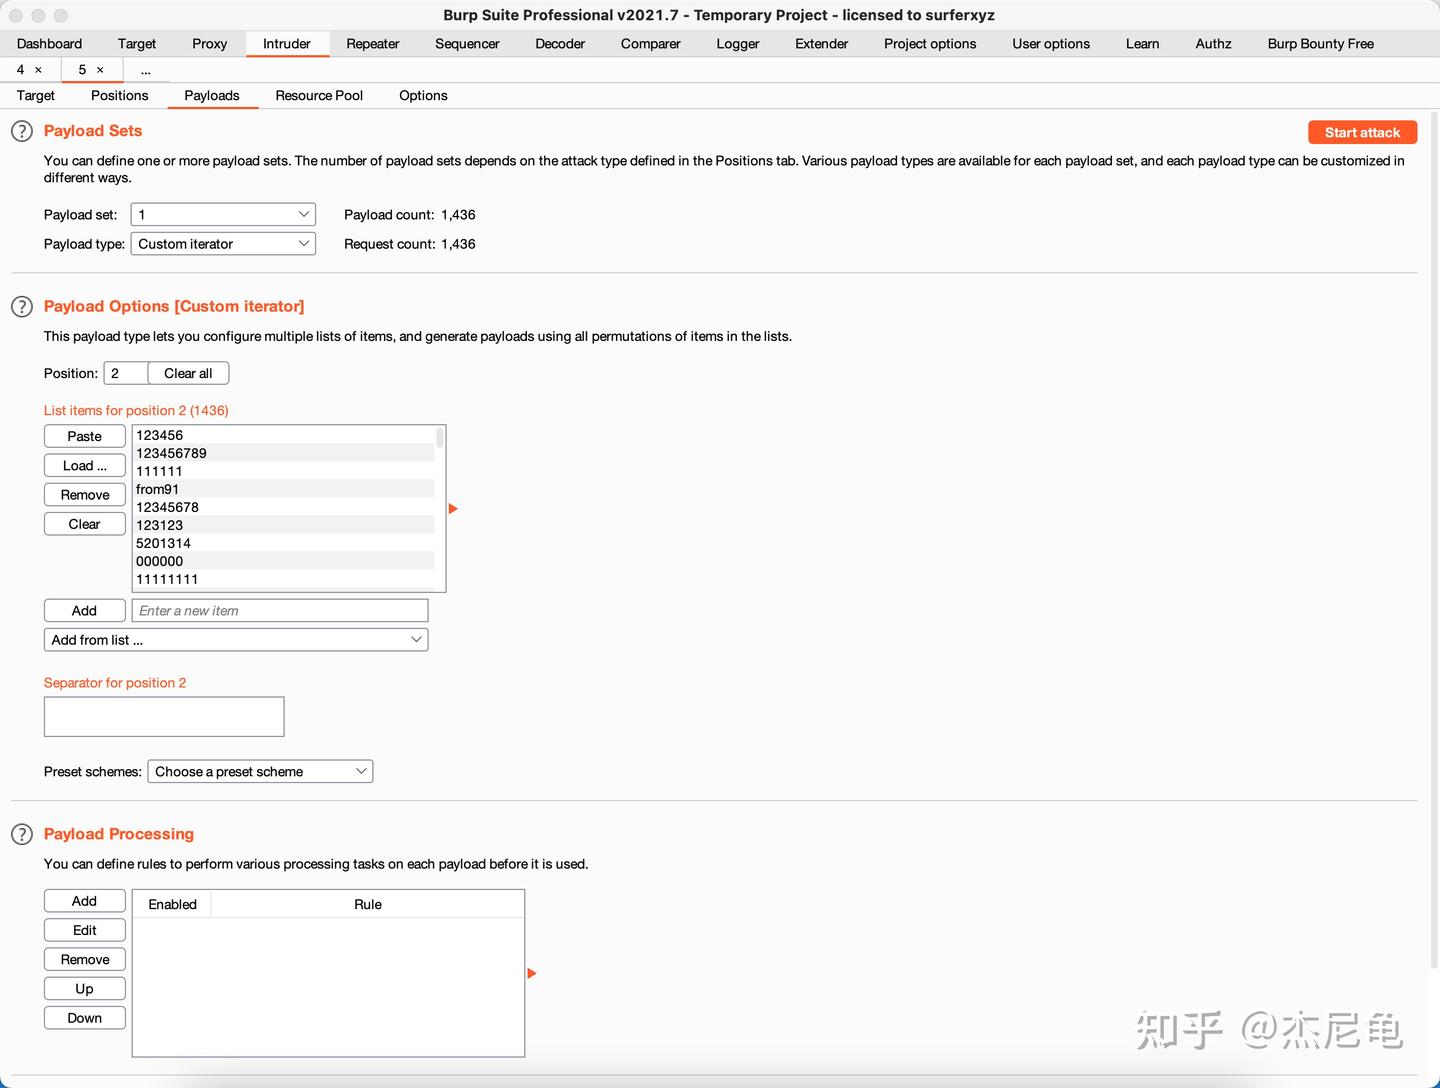Select attack tab number 4
Image resolution: width=1440 pixels, height=1088 pixels.
pos(20,70)
